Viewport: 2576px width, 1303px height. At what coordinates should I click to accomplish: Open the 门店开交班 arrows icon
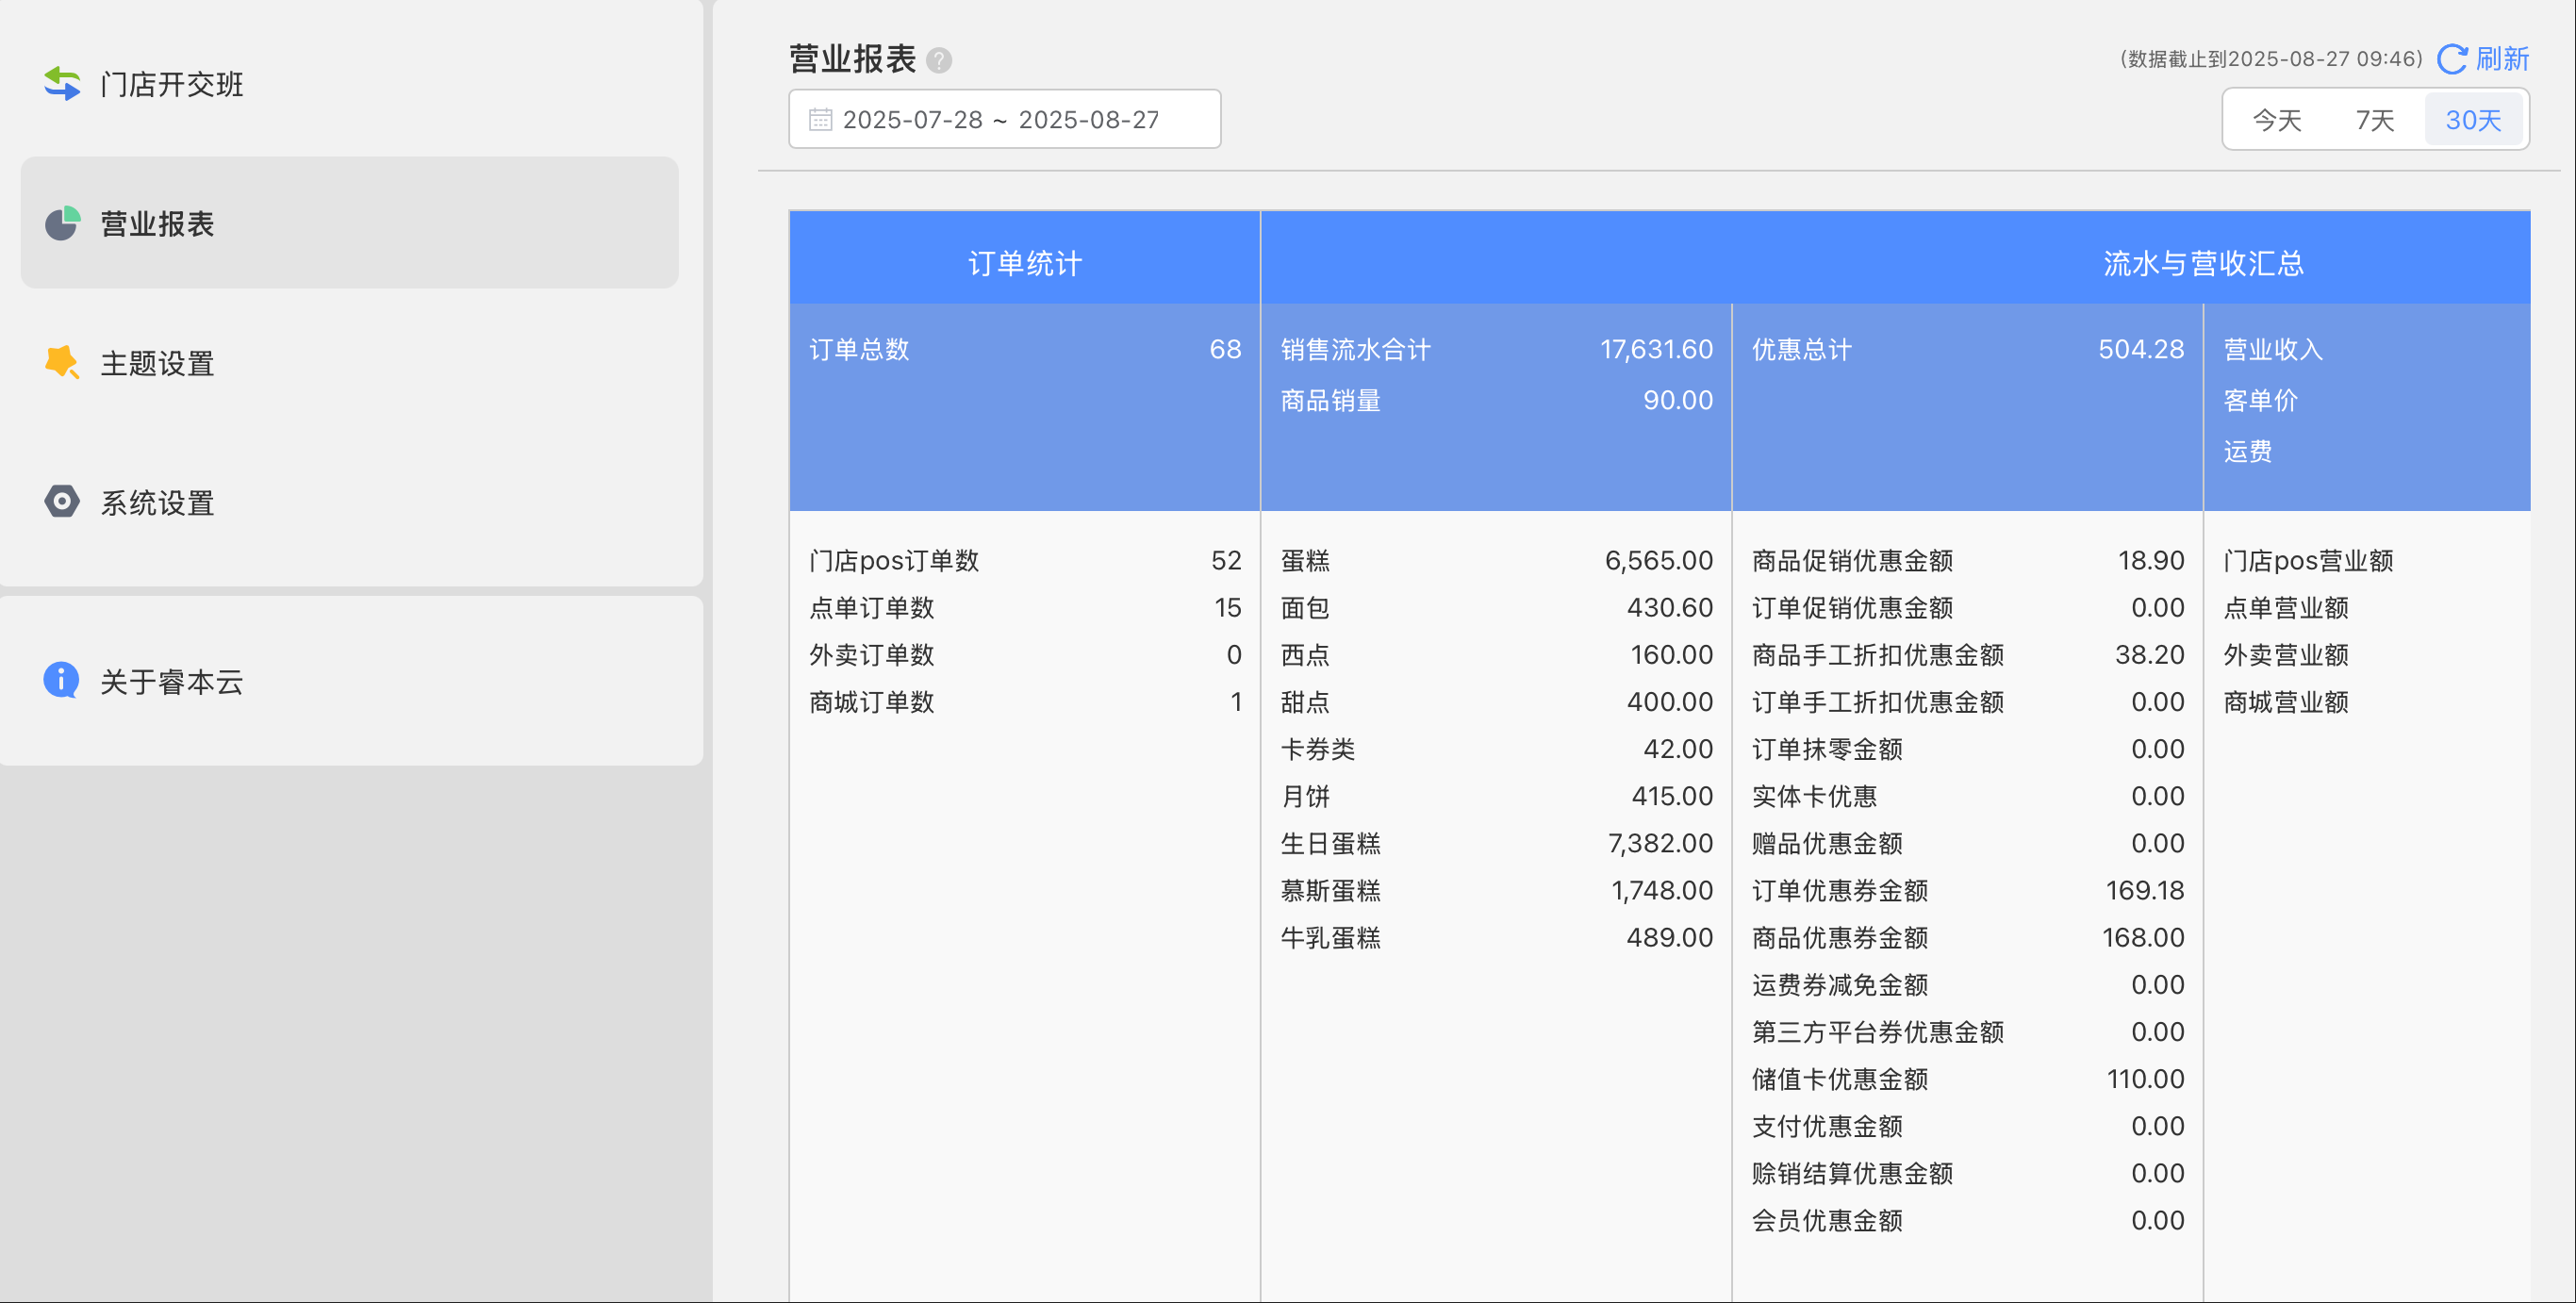pyautogui.click(x=62, y=83)
